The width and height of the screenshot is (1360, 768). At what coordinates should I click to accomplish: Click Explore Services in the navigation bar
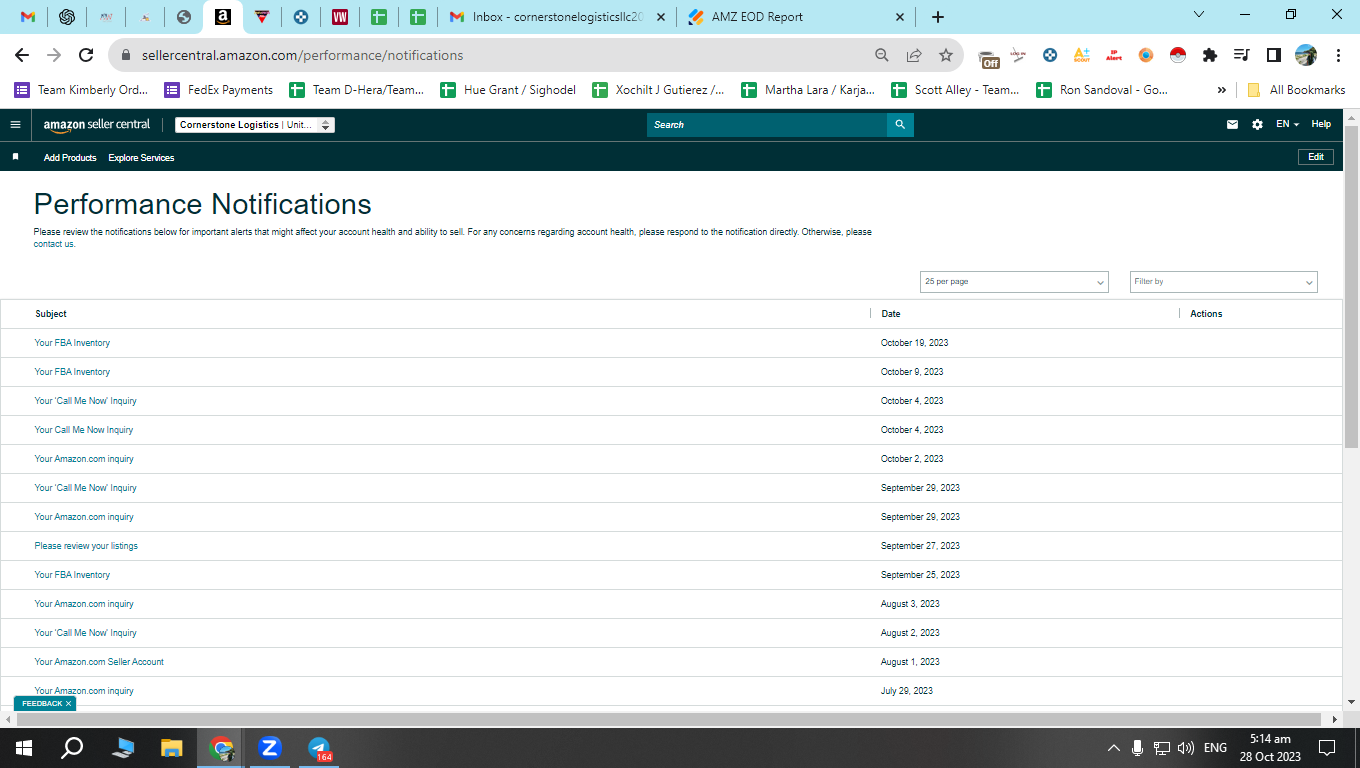click(141, 158)
